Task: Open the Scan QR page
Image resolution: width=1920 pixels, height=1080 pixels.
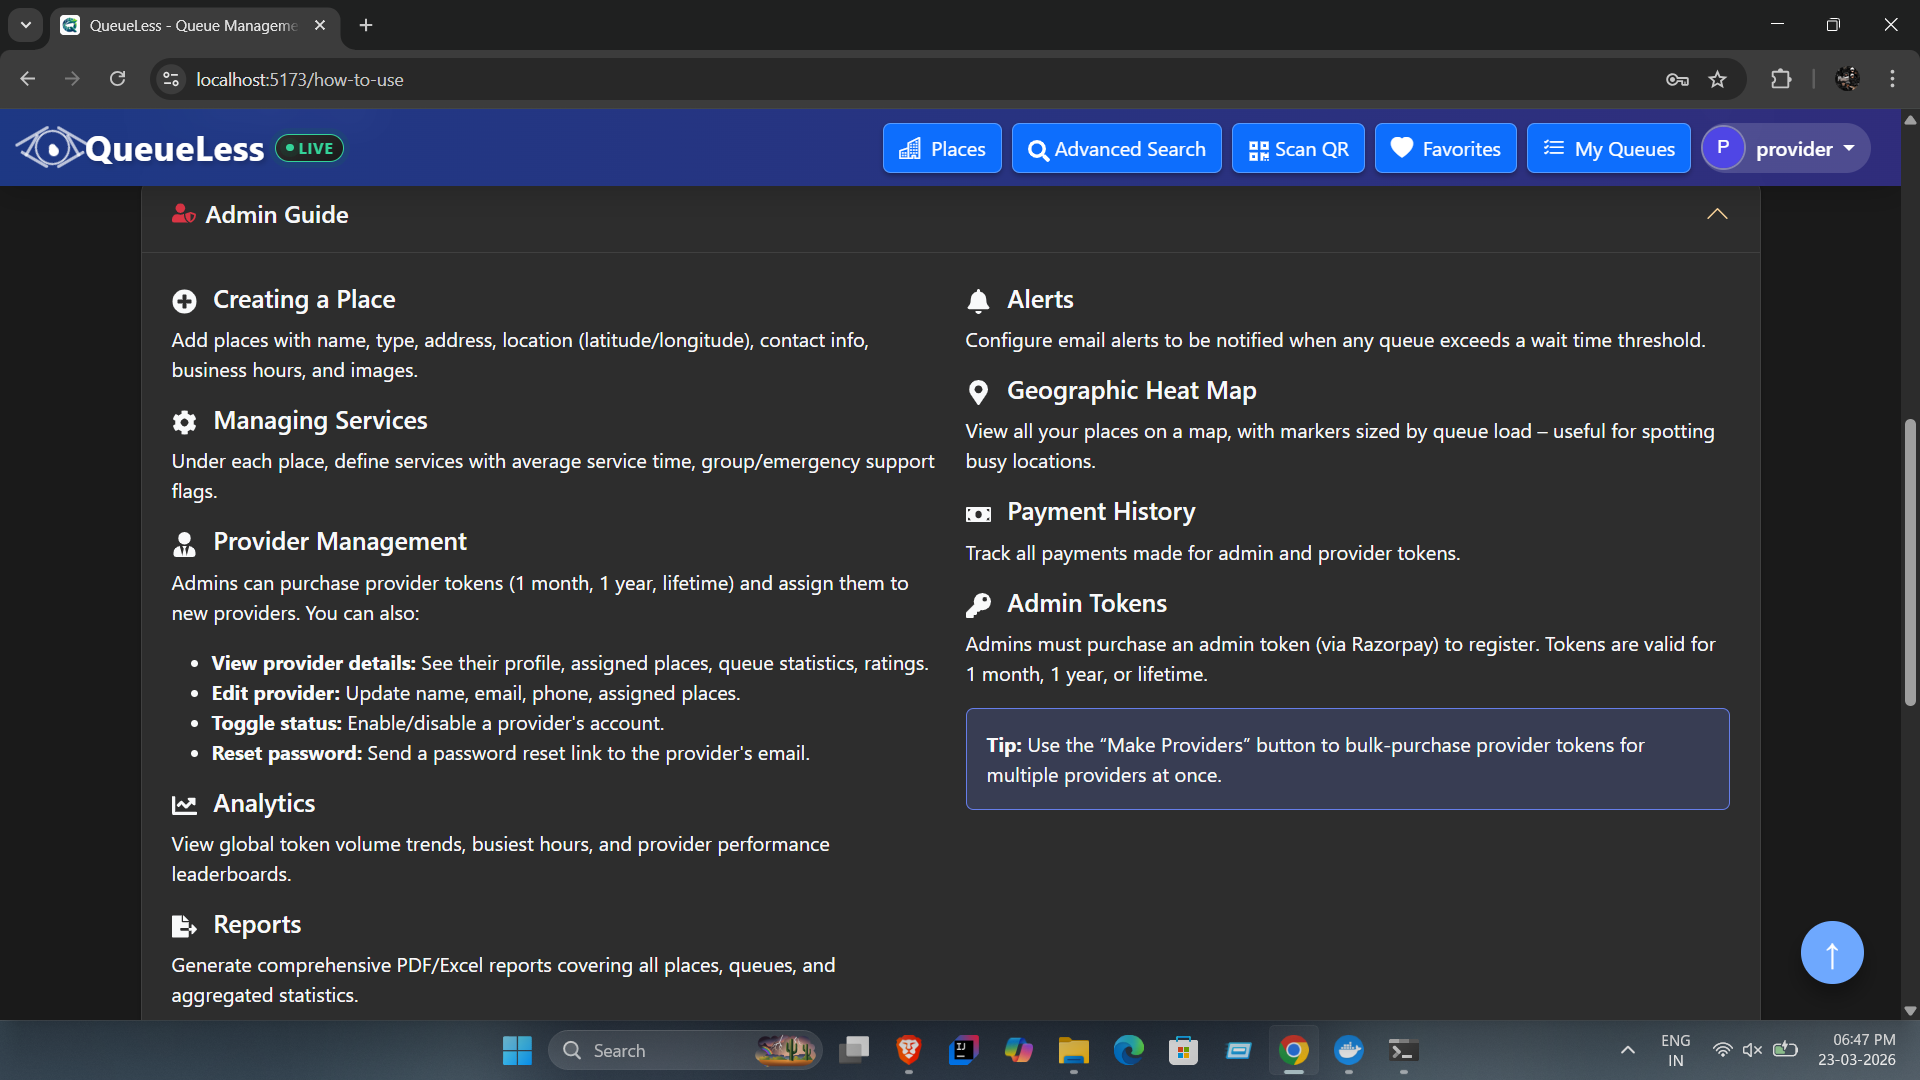Action: pyautogui.click(x=1298, y=149)
